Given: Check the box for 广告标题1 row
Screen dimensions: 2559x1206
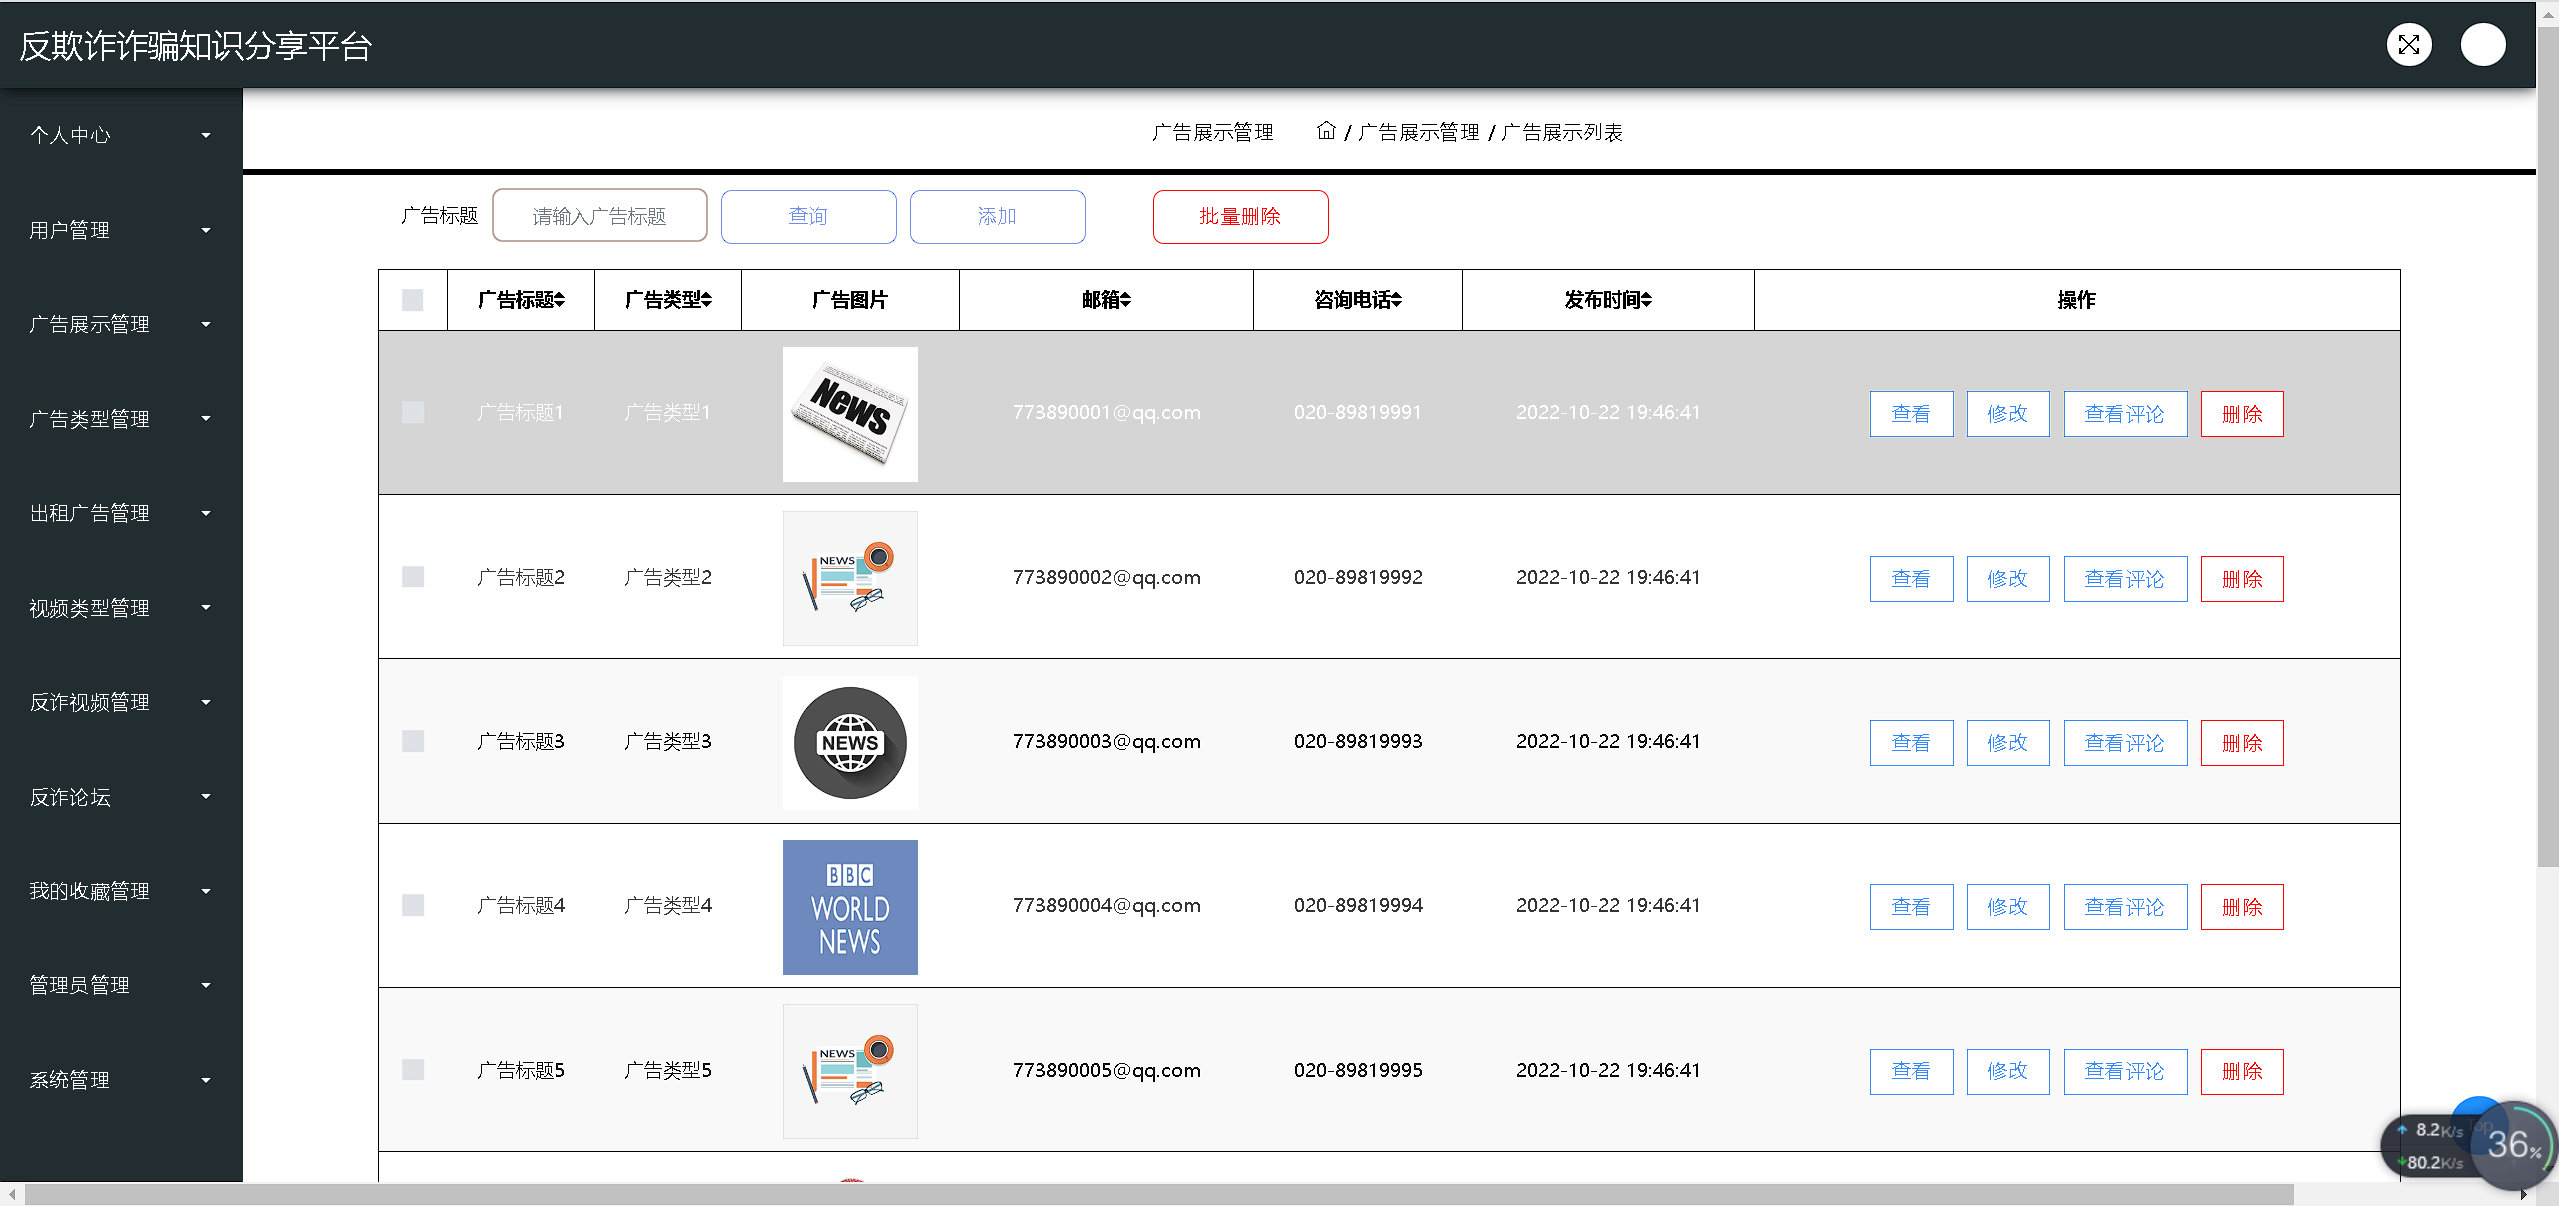Looking at the screenshot, I should (413, 412).
